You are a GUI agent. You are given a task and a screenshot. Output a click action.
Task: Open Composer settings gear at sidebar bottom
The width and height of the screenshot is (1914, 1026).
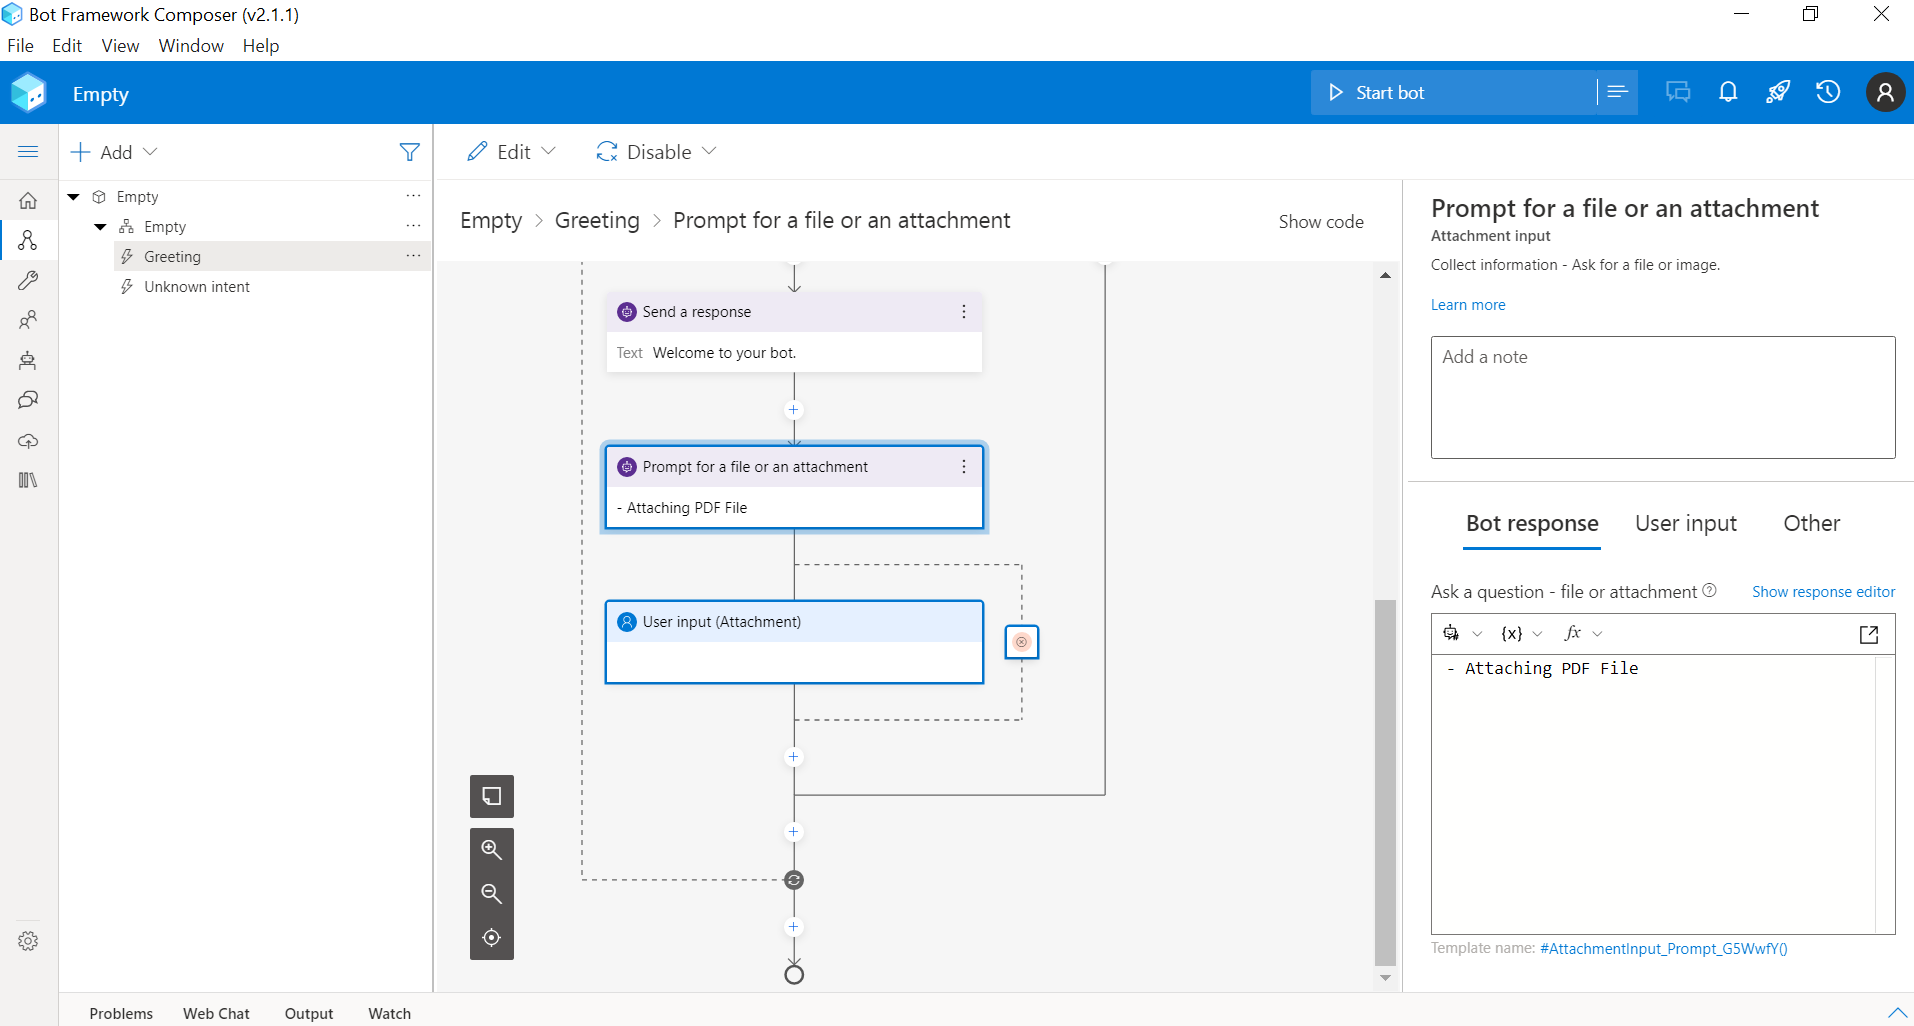pyautogui.click(x=29, y=940)
